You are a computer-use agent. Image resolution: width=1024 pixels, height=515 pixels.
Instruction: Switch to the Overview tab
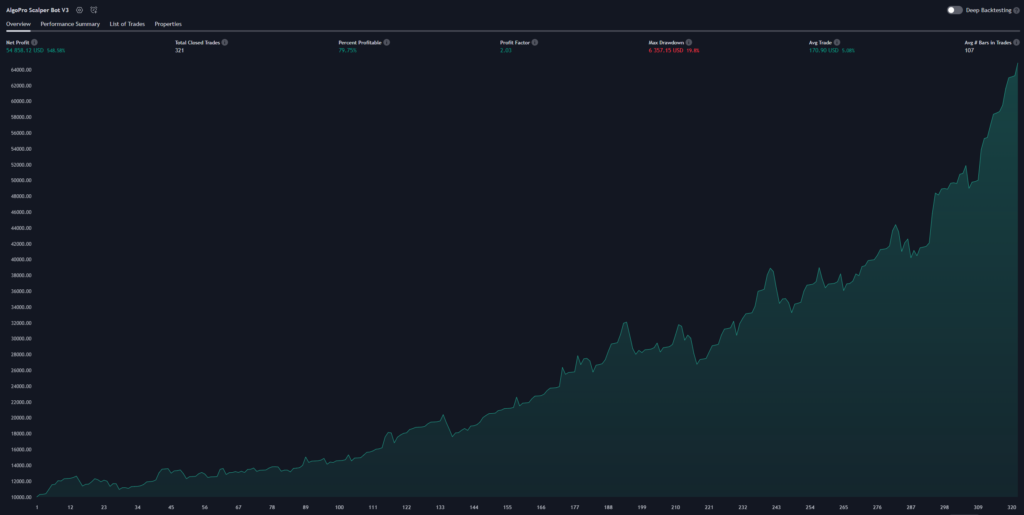tap(18, 23)
